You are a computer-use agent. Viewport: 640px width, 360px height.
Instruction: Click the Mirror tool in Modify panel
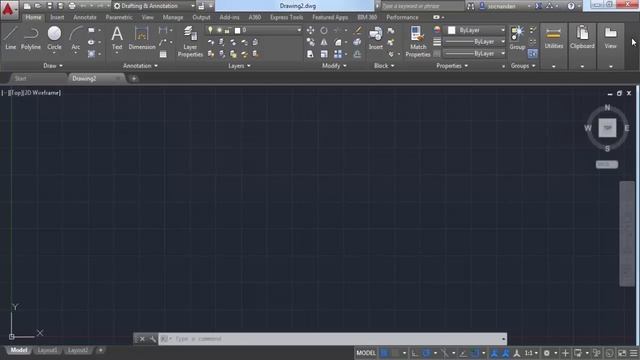(324, 42)
